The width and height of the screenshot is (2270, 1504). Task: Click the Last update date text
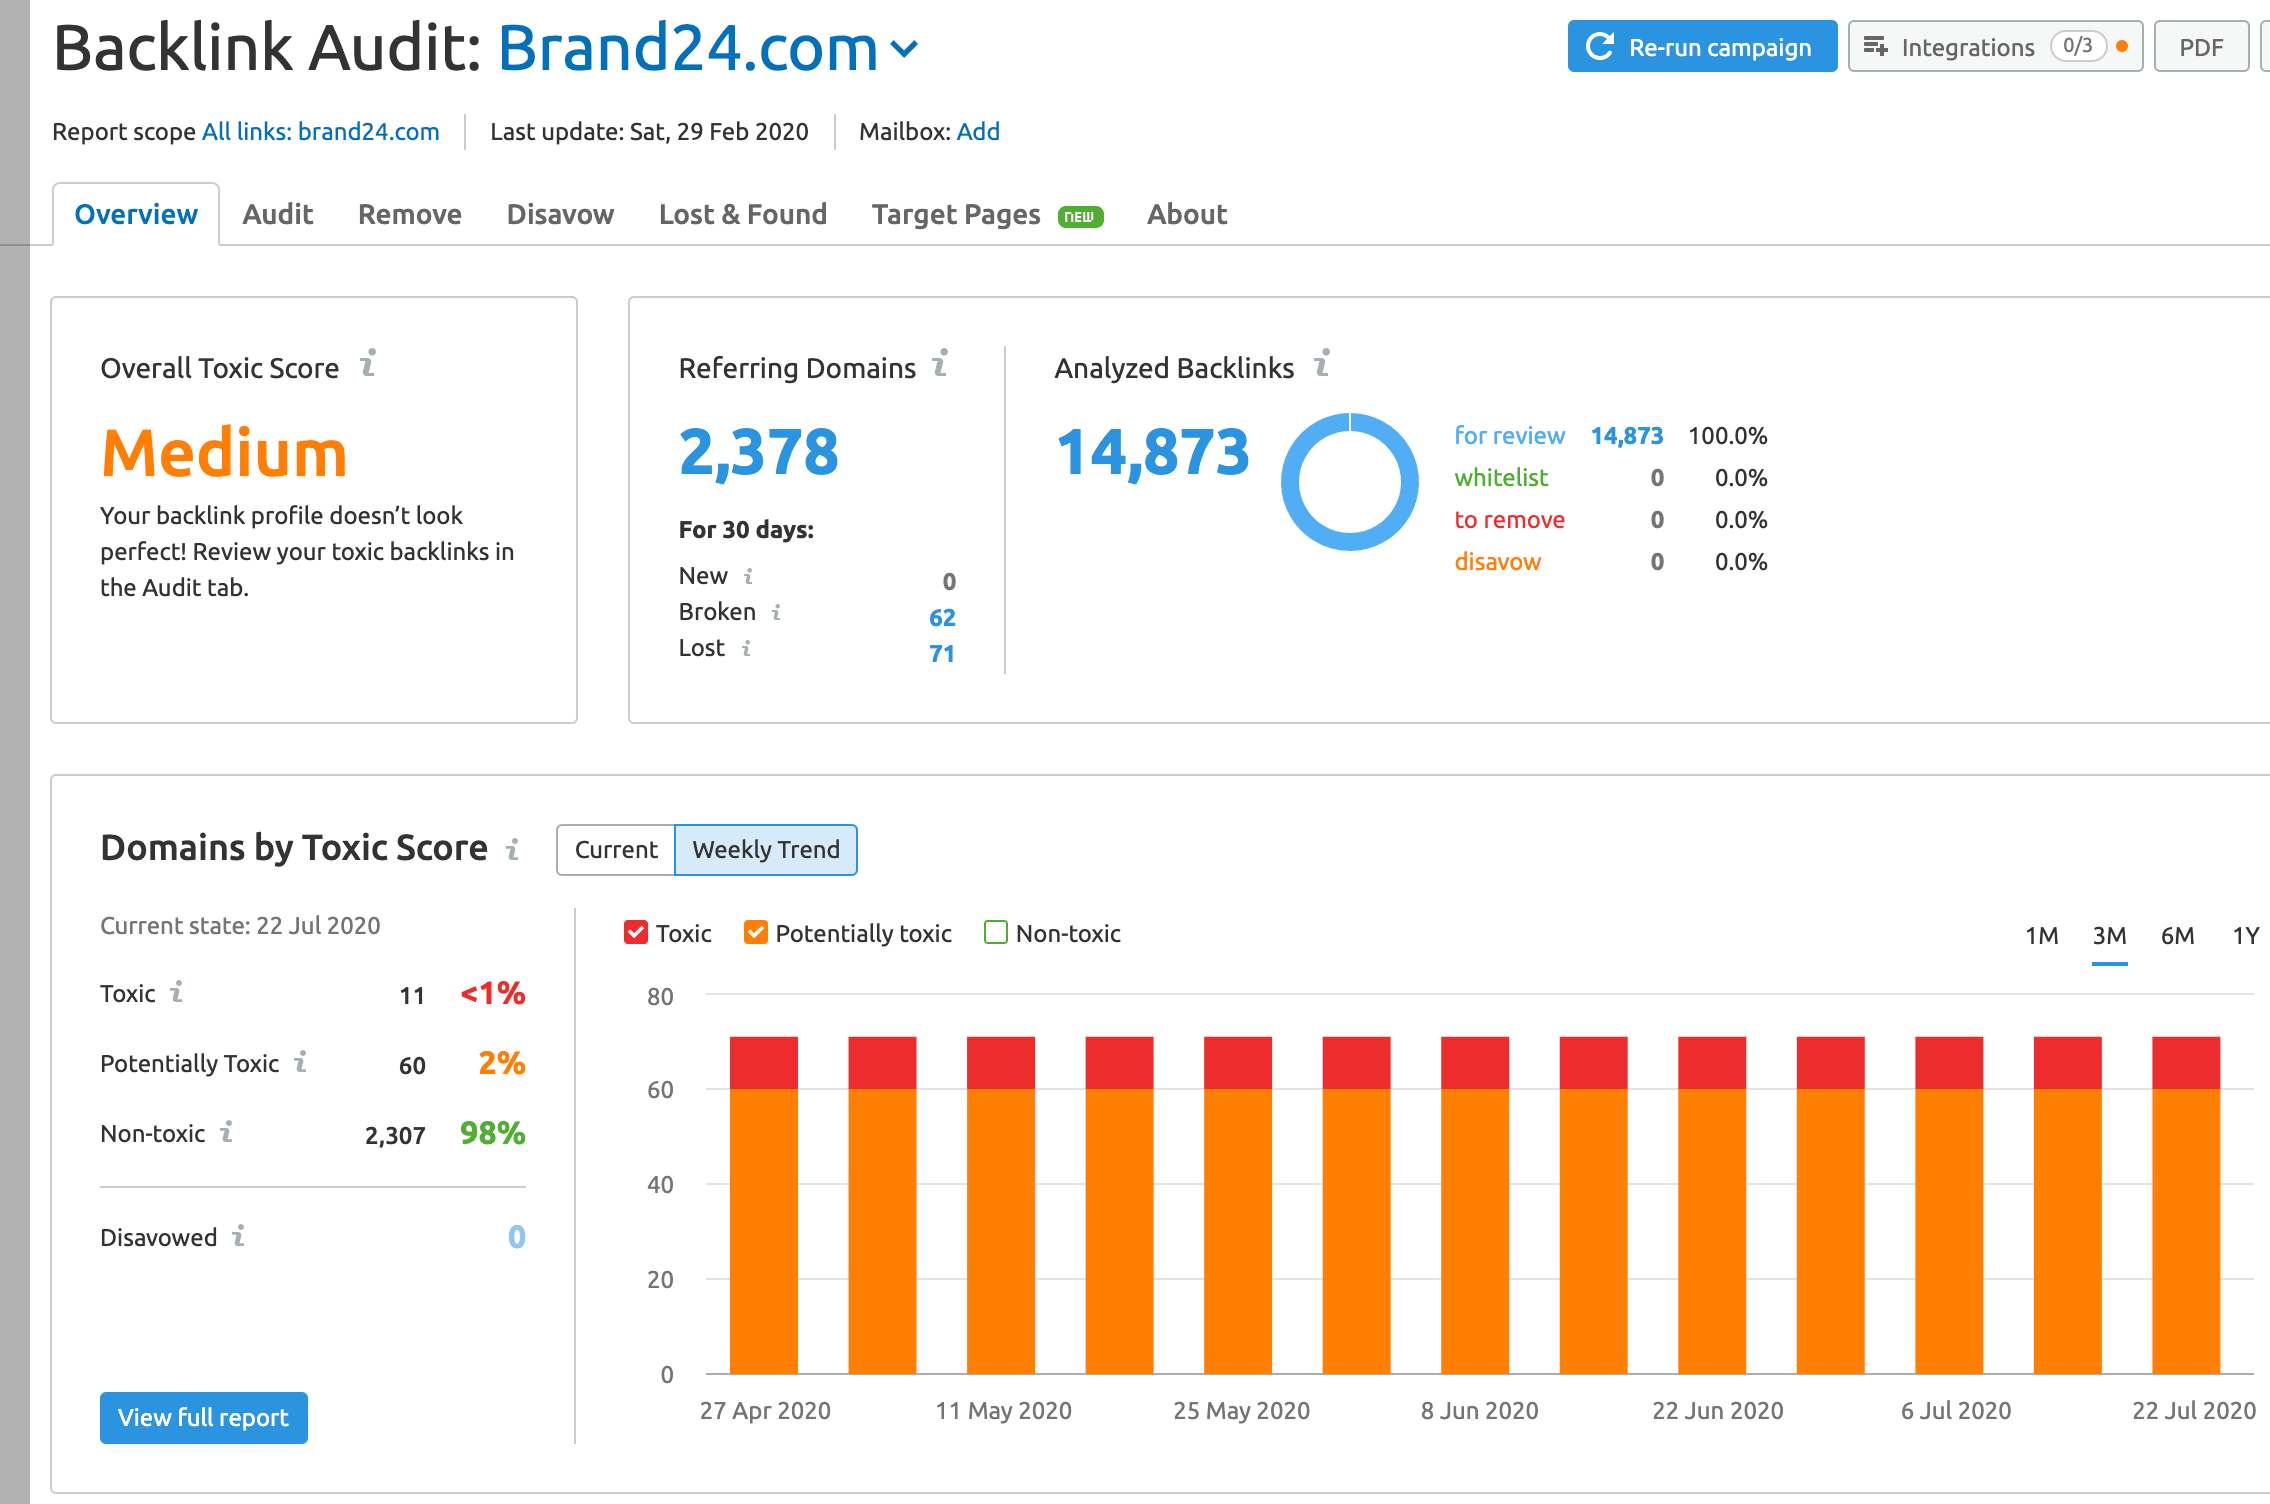(x=649, y=131)
